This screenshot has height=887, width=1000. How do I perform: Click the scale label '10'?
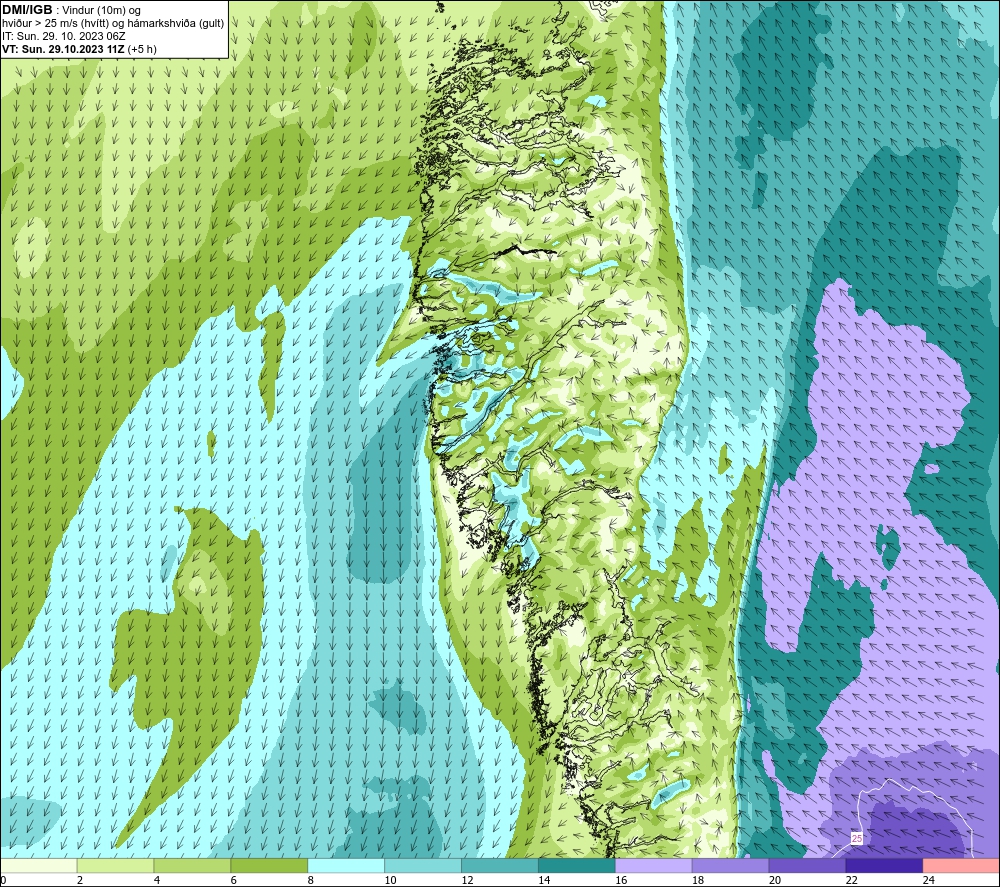pos(390,880)
